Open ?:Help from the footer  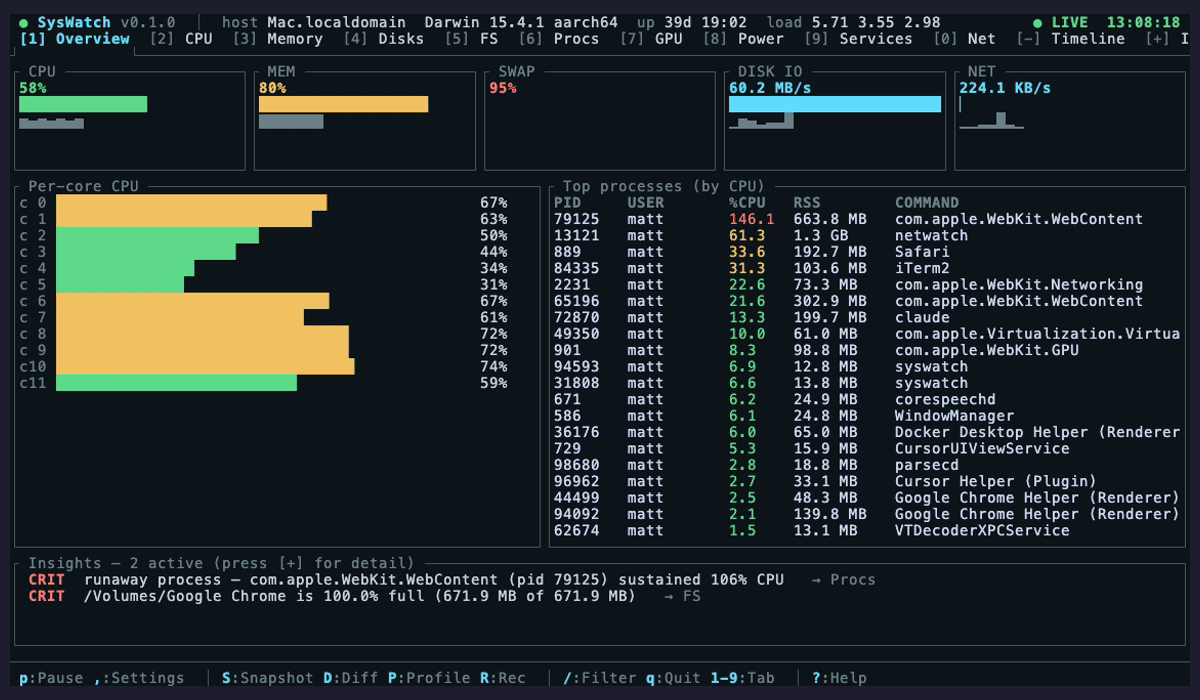pyautogui.click(x=839, y=678)
